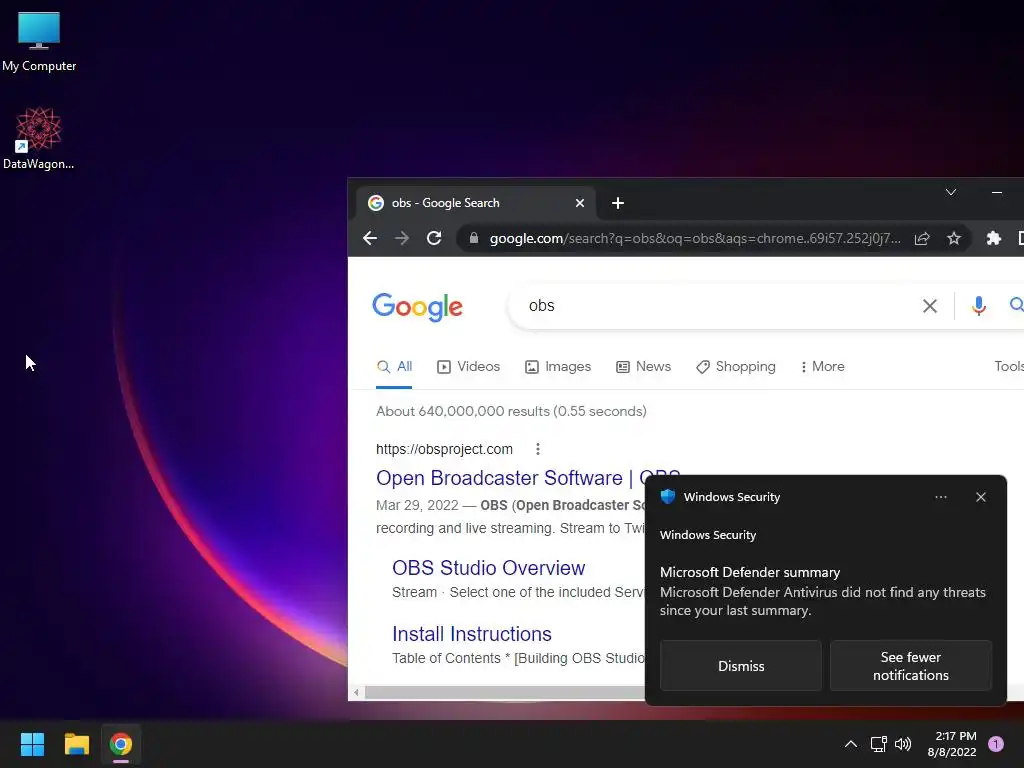Click the https://obsproject.com URL text
1024x768 pixels.
tap(444, 449)
